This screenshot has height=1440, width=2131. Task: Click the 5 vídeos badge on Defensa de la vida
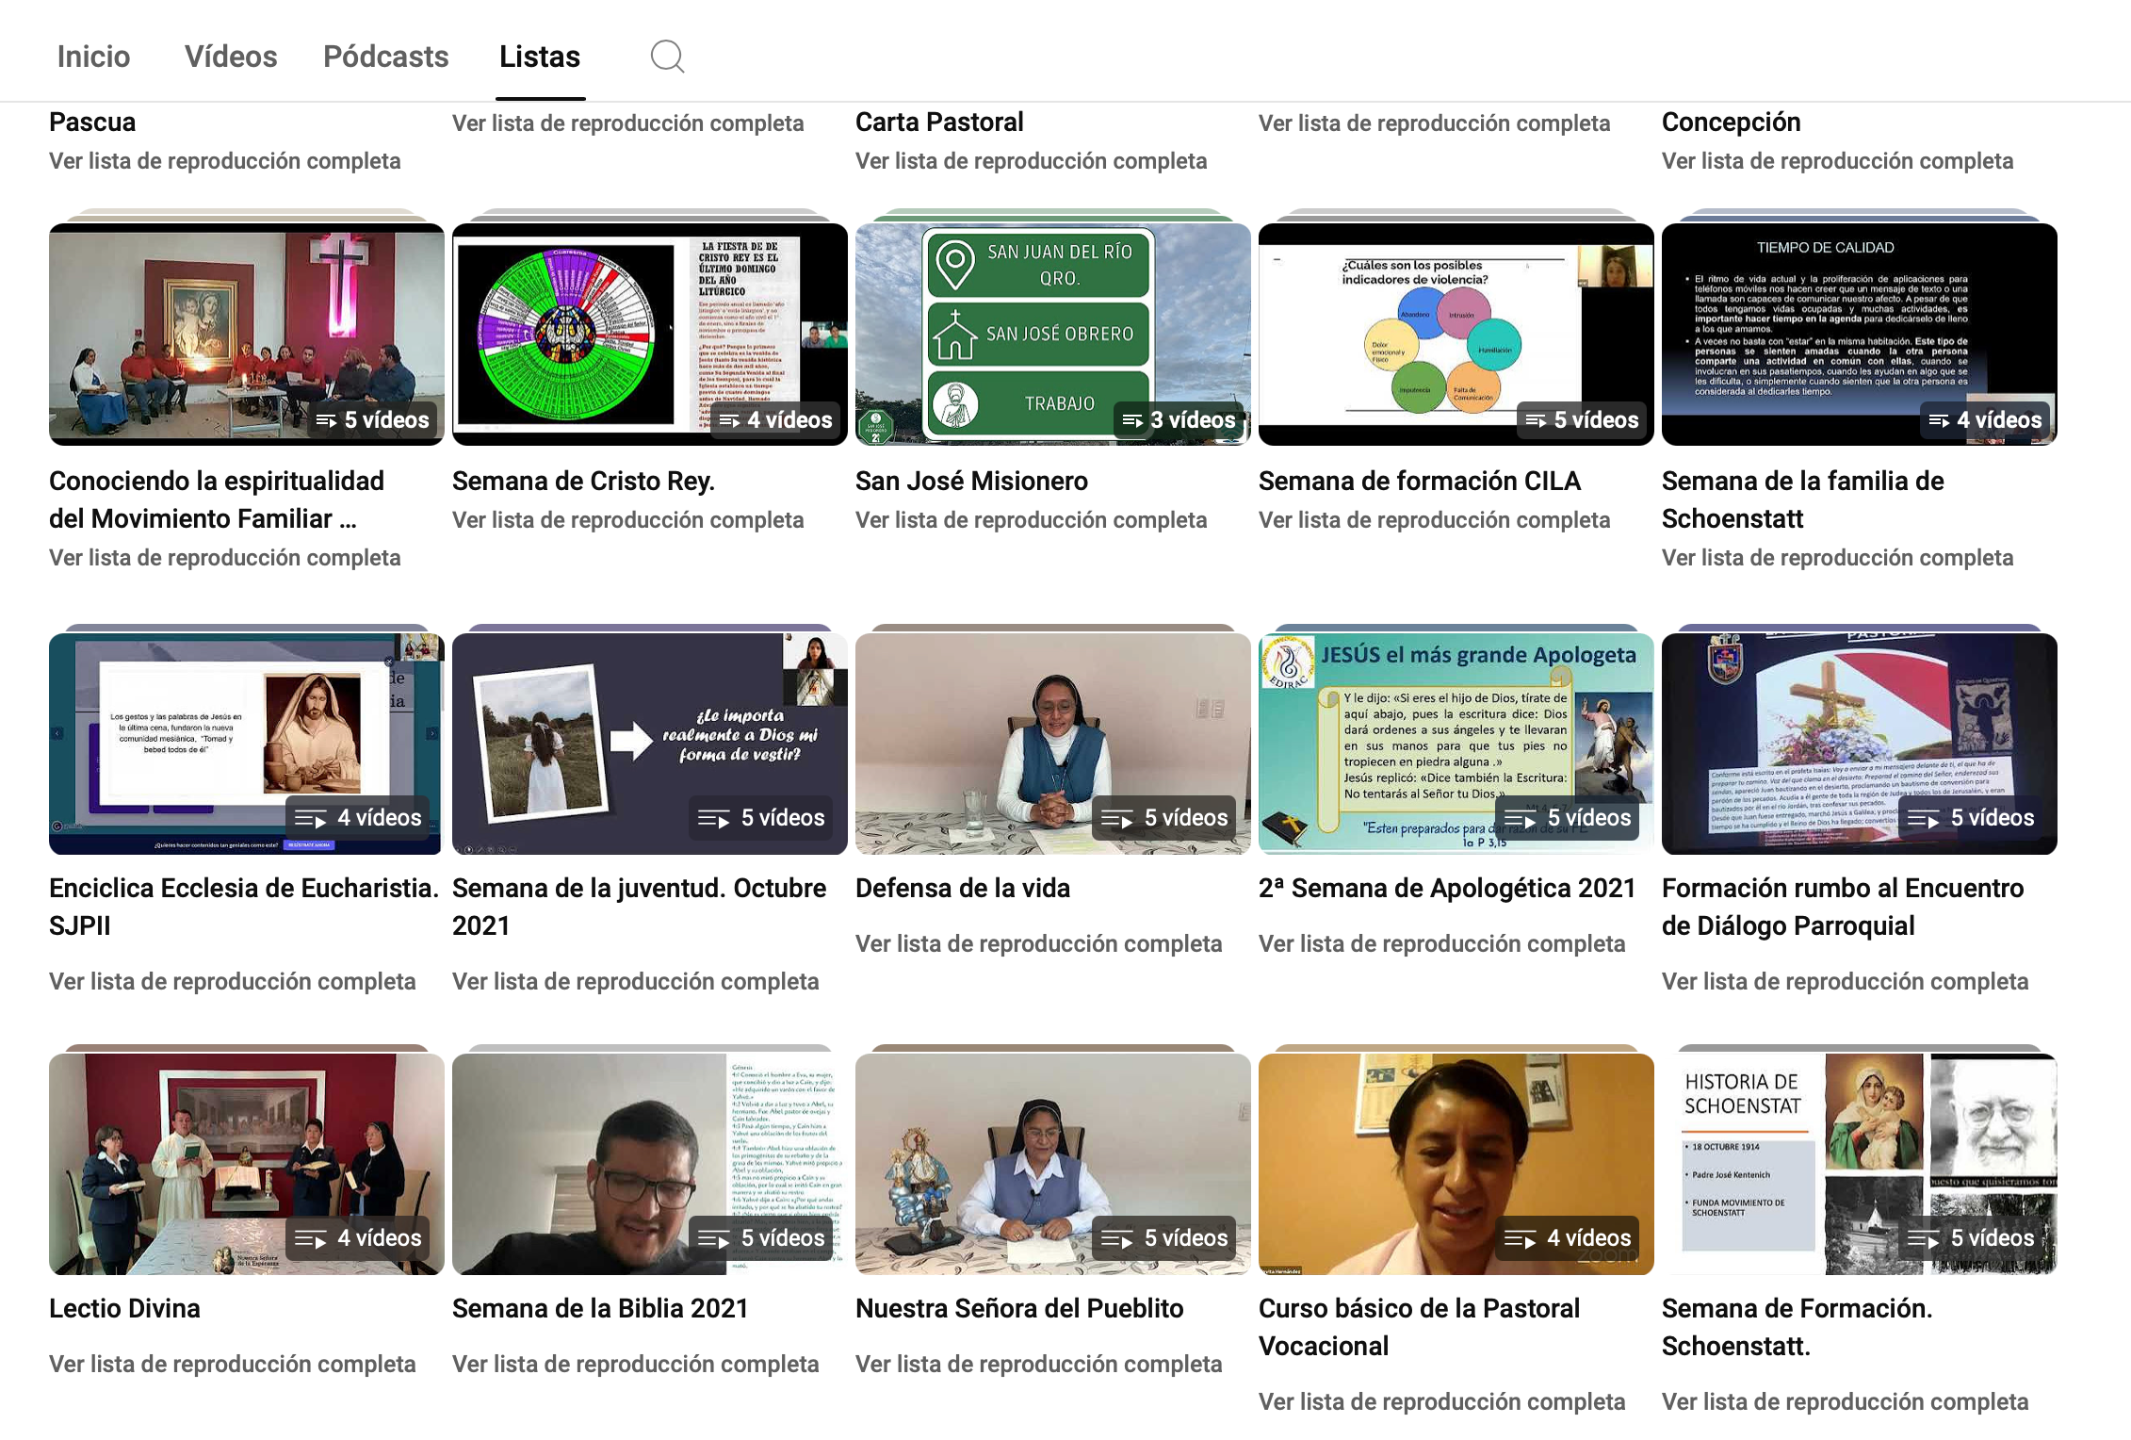point(1164,818)
